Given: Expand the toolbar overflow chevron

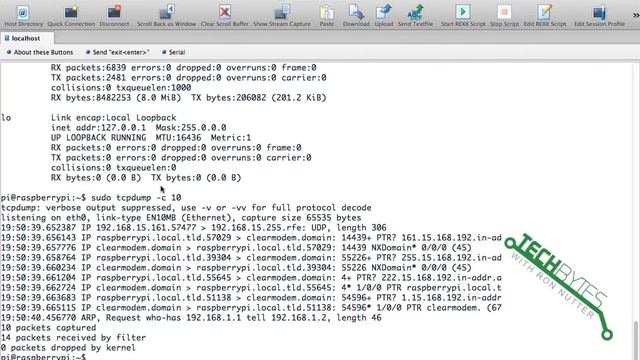Looking at the screenshot, I should [x=636, y=15].
